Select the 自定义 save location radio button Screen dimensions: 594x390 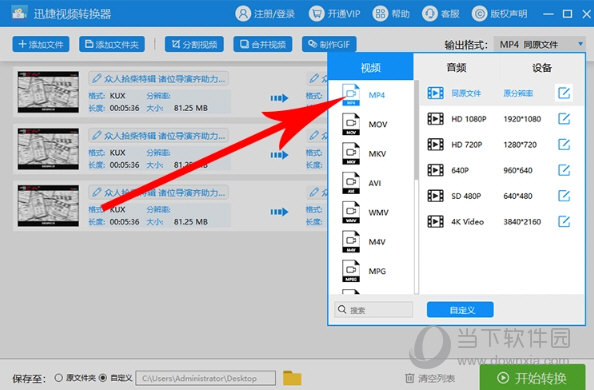pyautogui.click(x=103, y=378)
